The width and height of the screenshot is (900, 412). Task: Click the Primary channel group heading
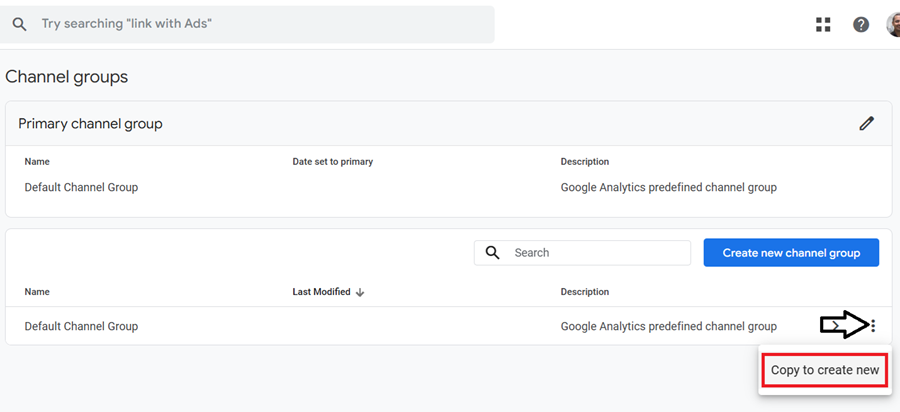click(90, 124)
